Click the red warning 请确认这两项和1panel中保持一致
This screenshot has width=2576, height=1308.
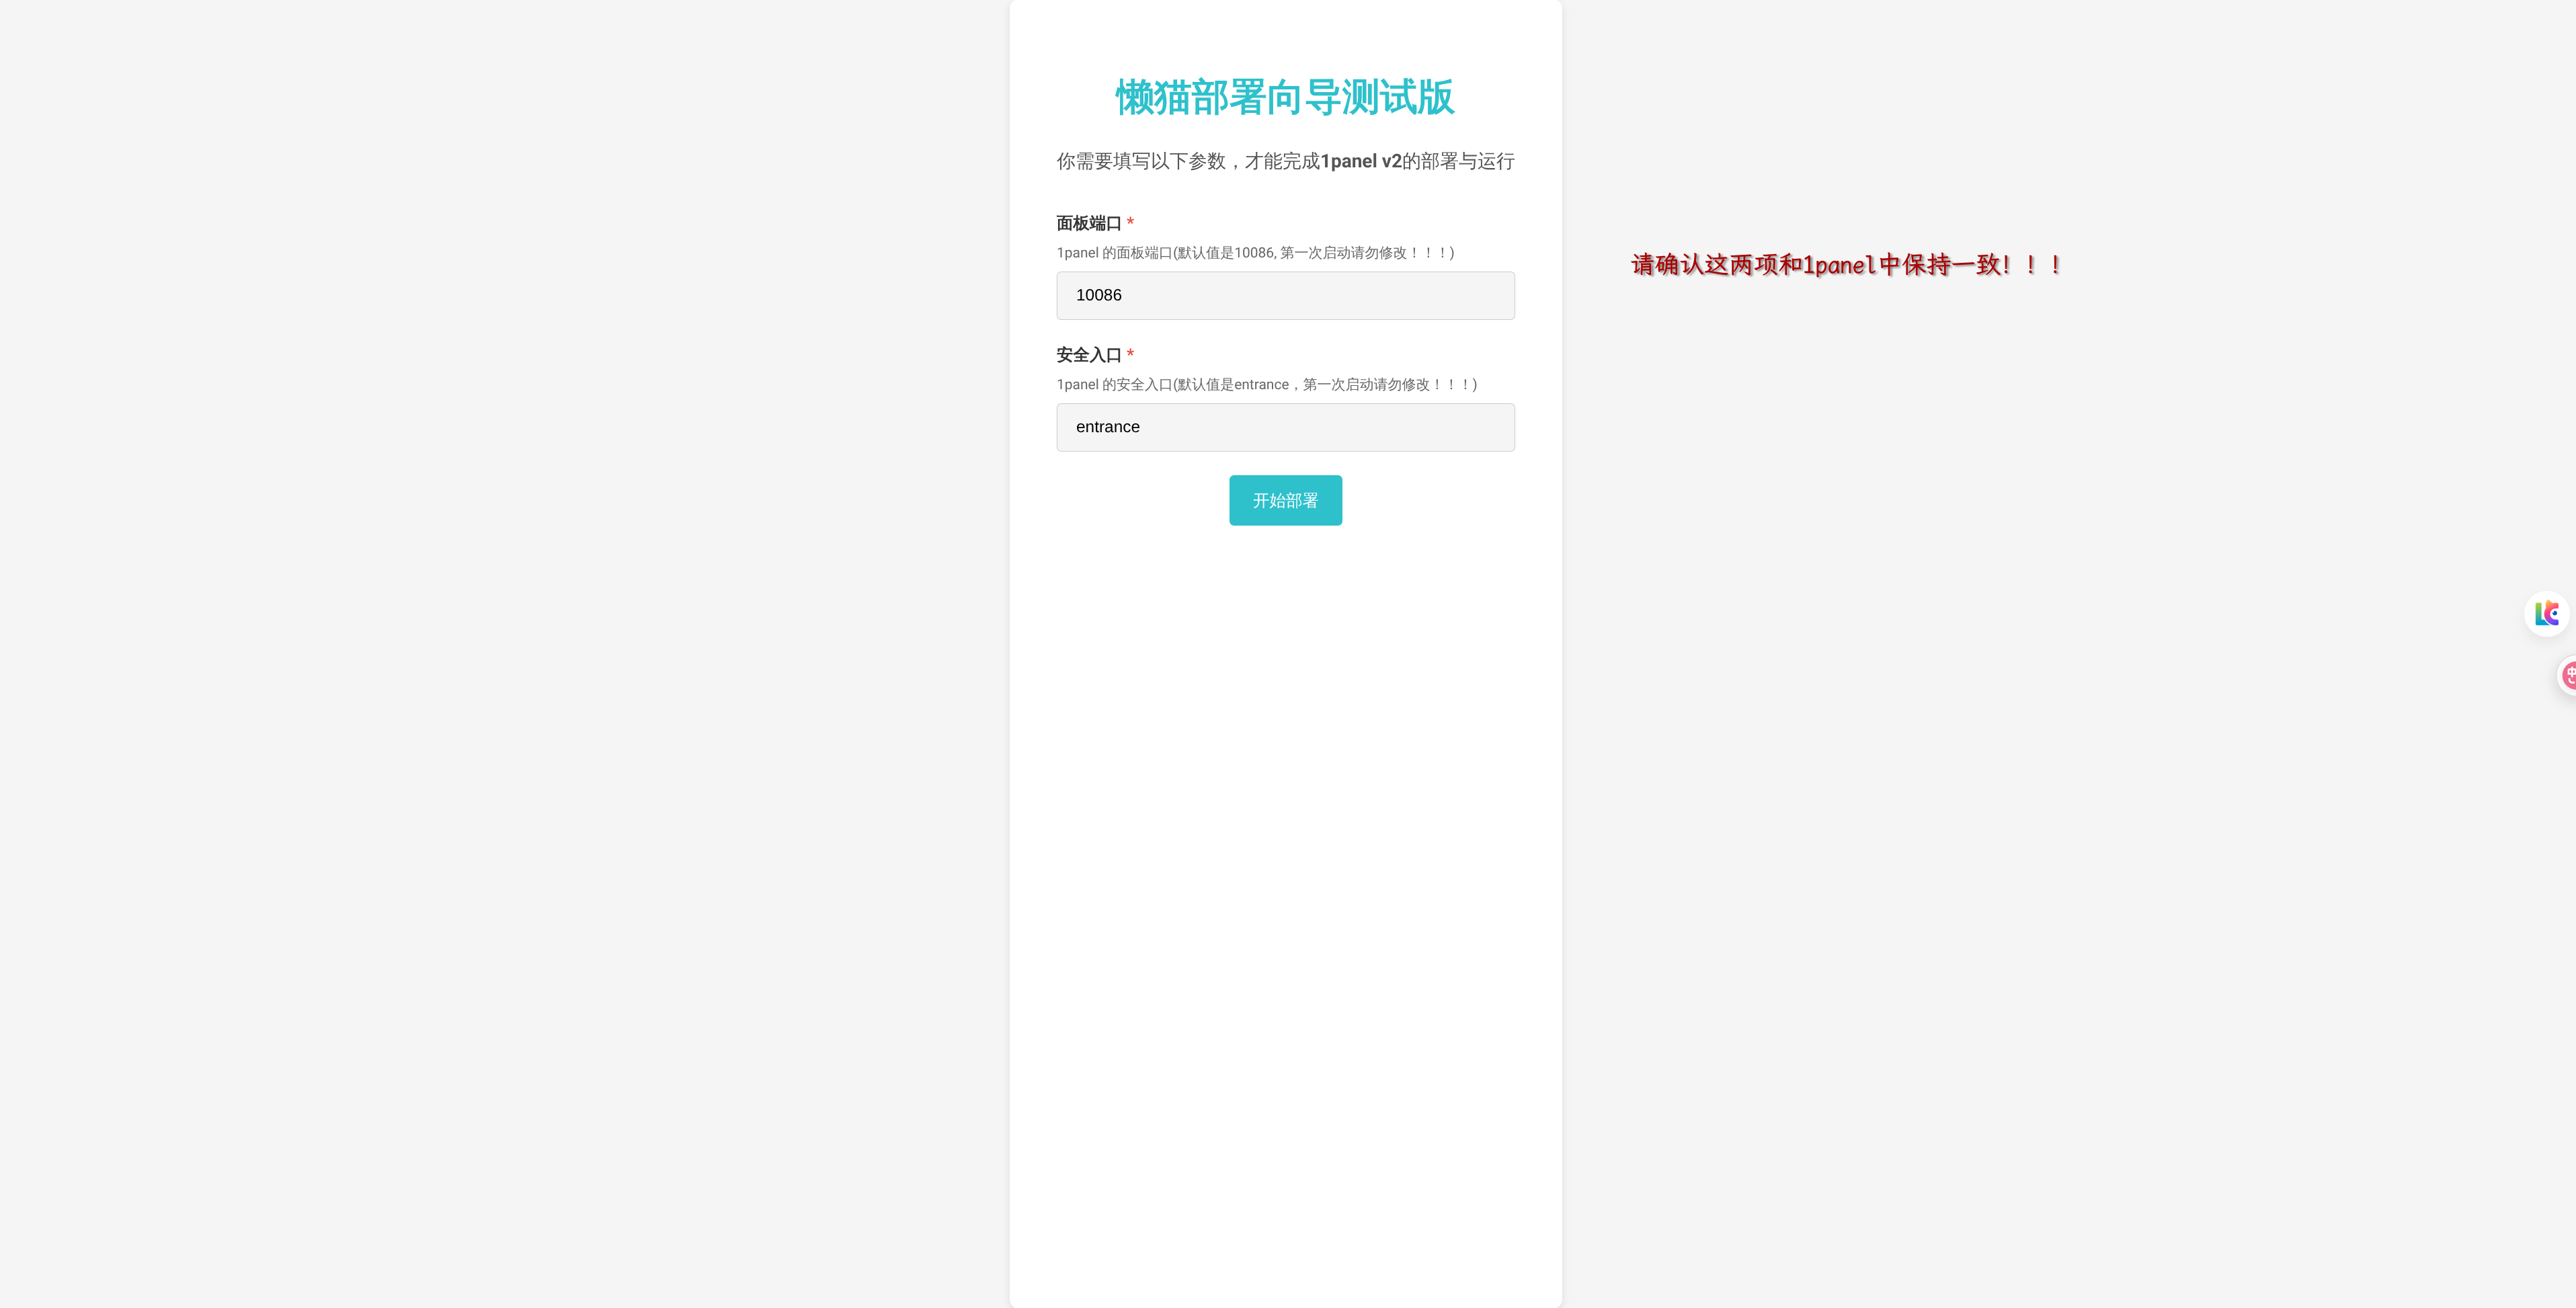(1846, 265)
